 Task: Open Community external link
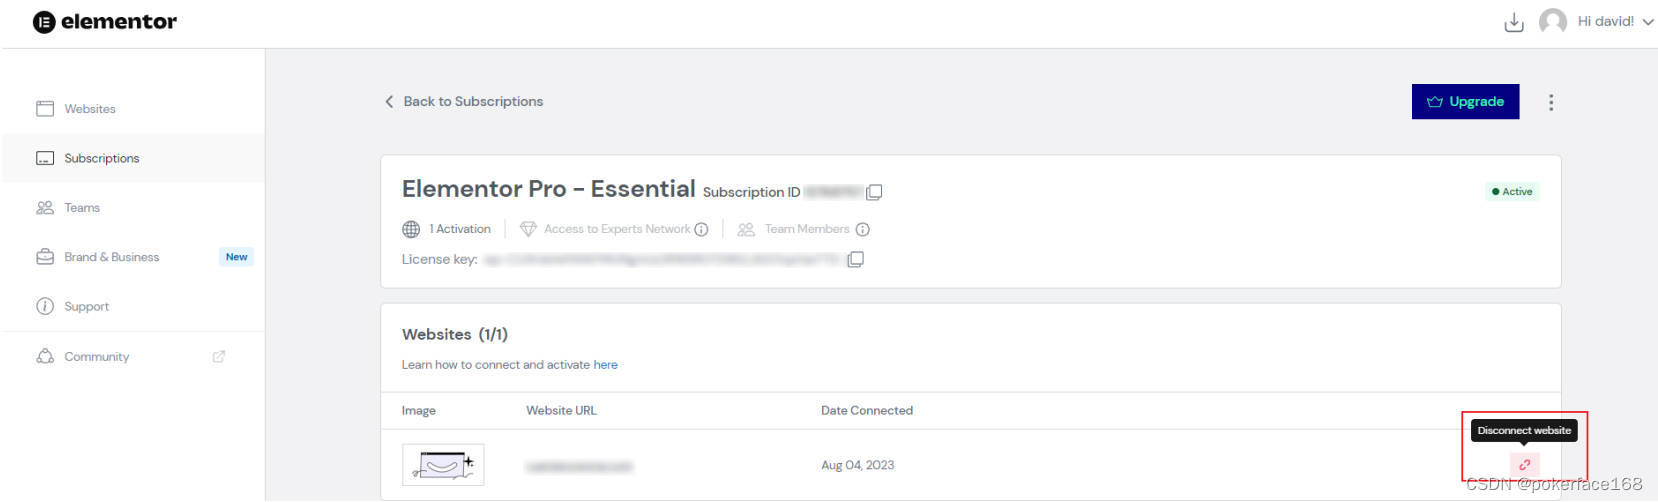tap(97, 357)
